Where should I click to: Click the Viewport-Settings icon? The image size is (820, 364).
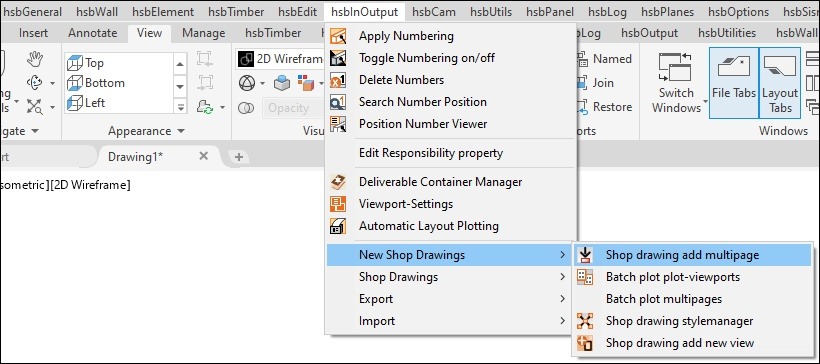(x=338, y=204)
